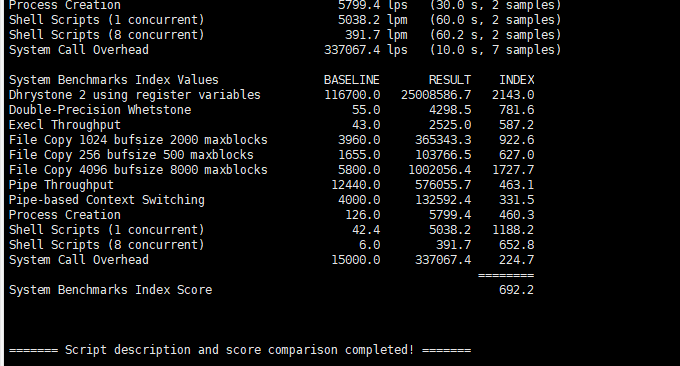The width and height of the screenshot is (680, 366).
Task: Click the 'Double-Precision Whetstone' row label
Action: pos(100,110)
